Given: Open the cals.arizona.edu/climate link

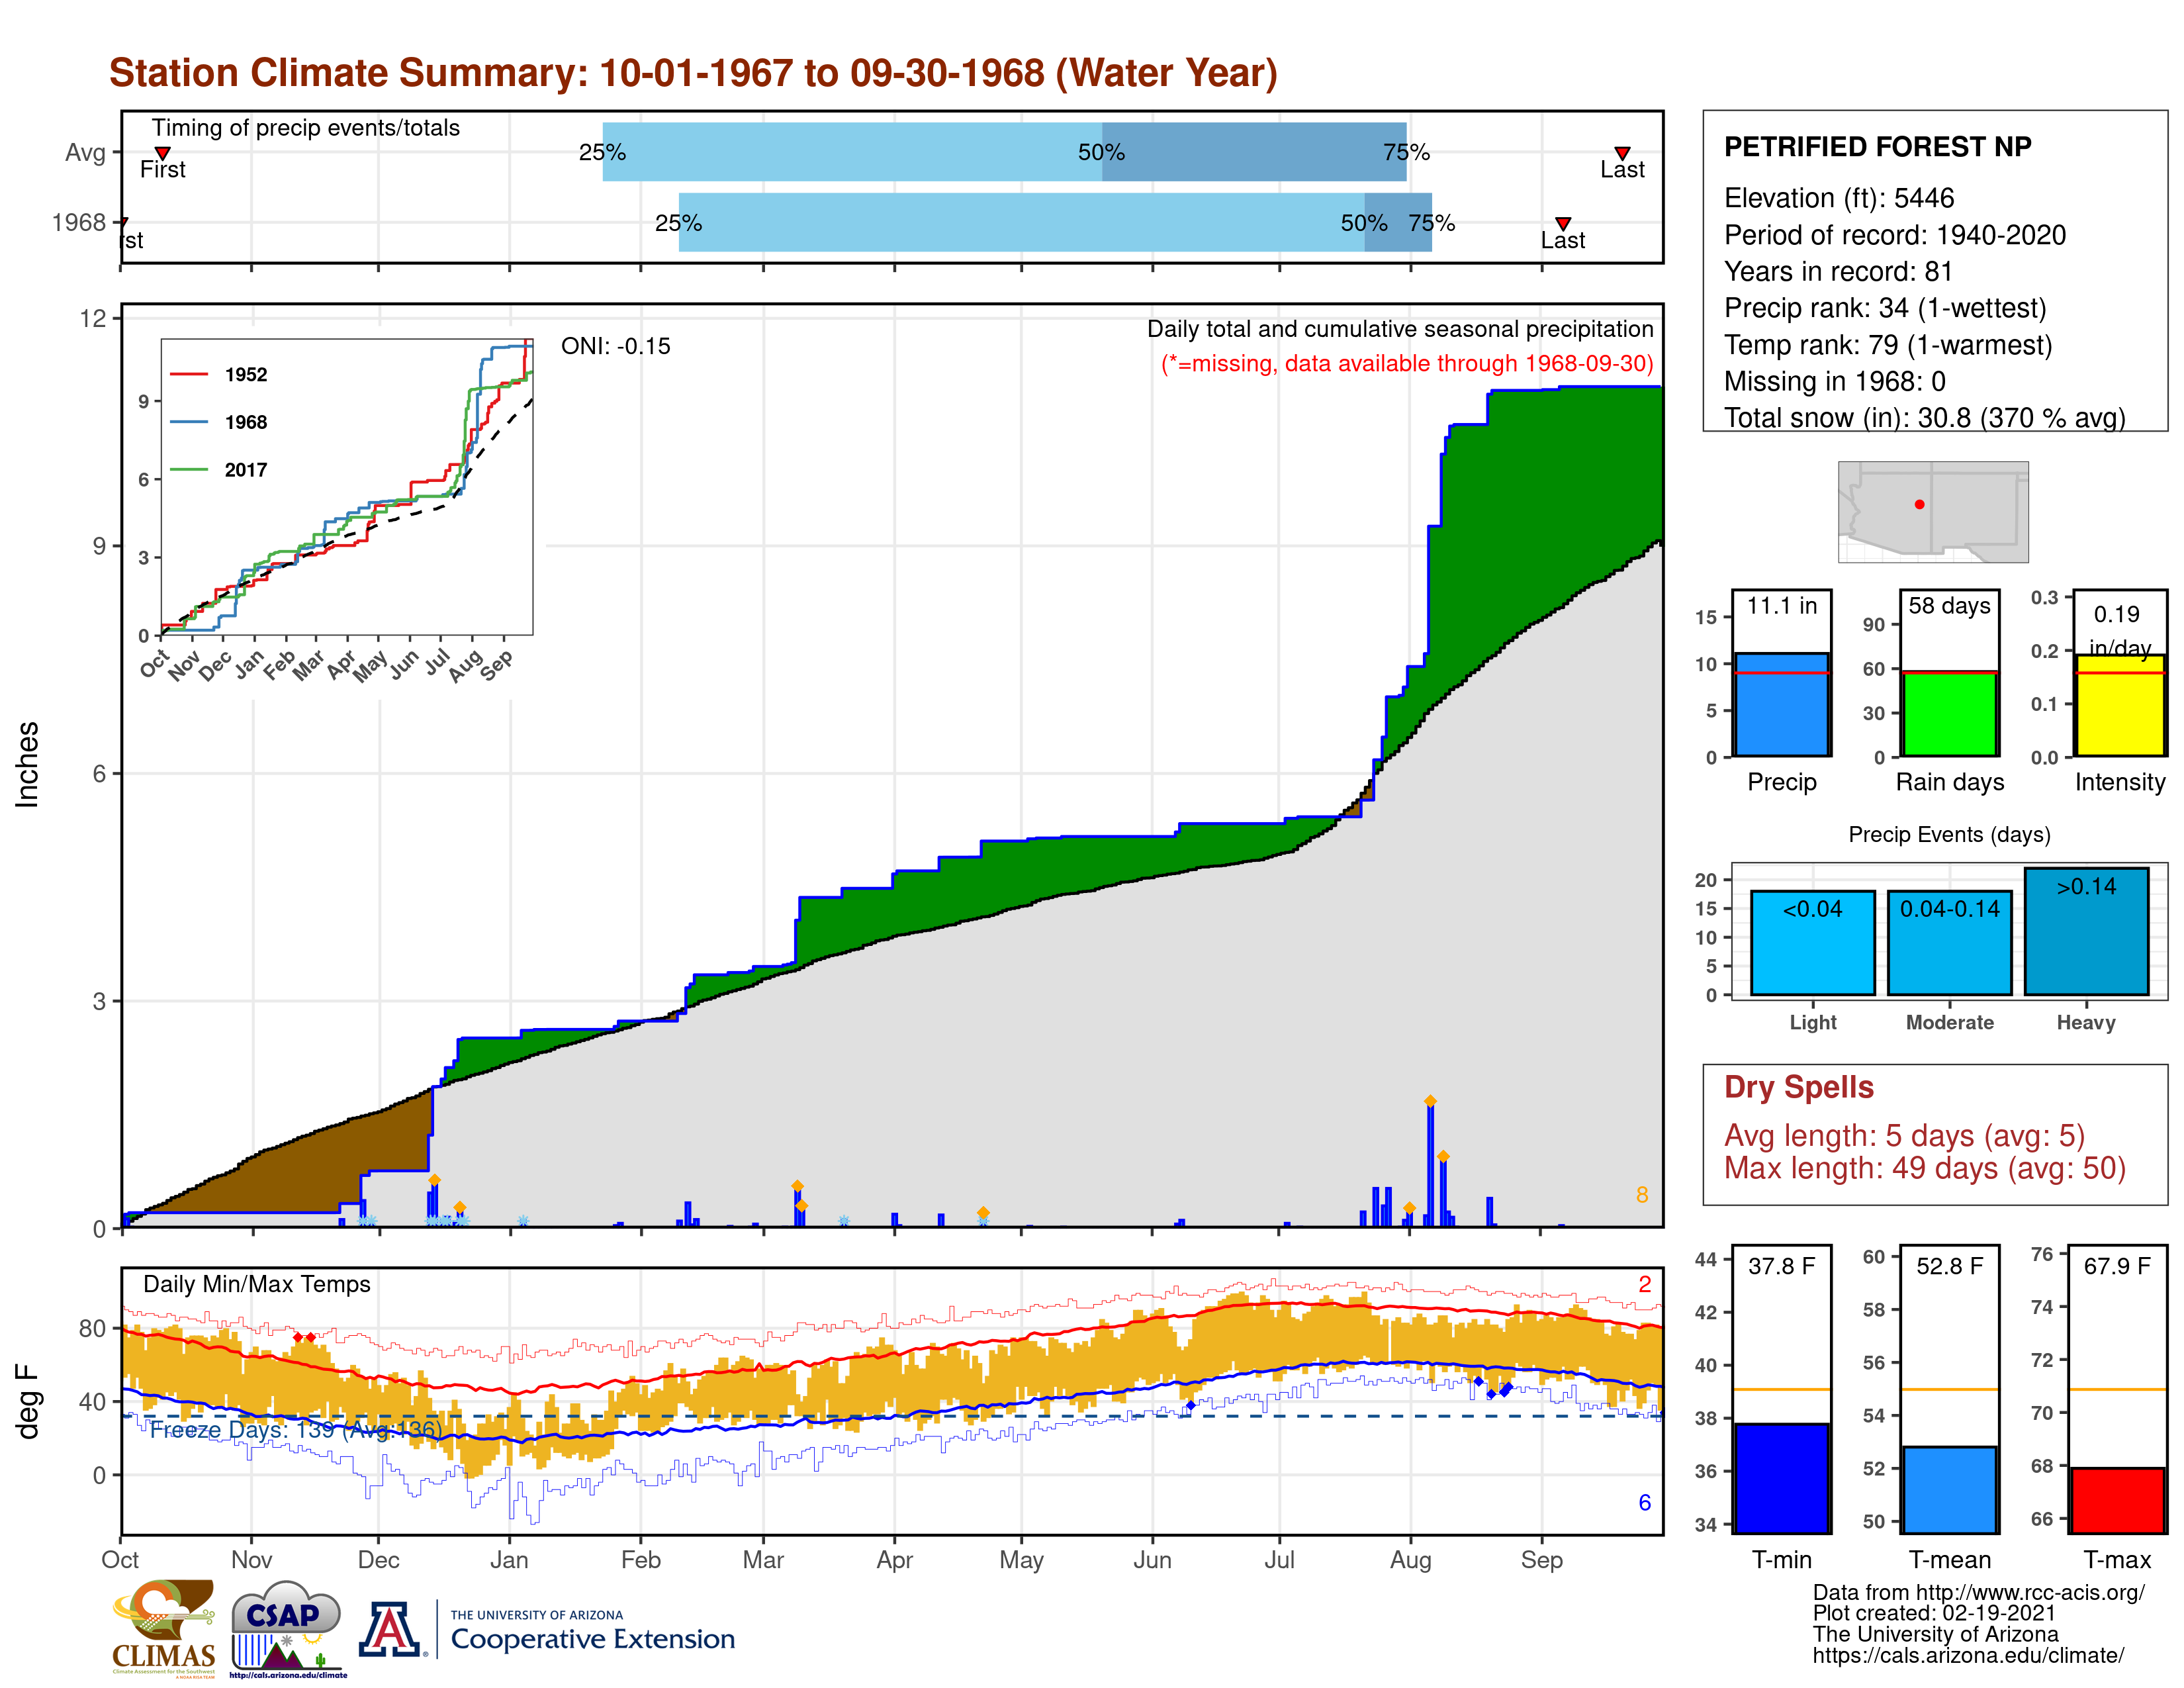Looking at the screenshot, I should click(1968, 1656).
